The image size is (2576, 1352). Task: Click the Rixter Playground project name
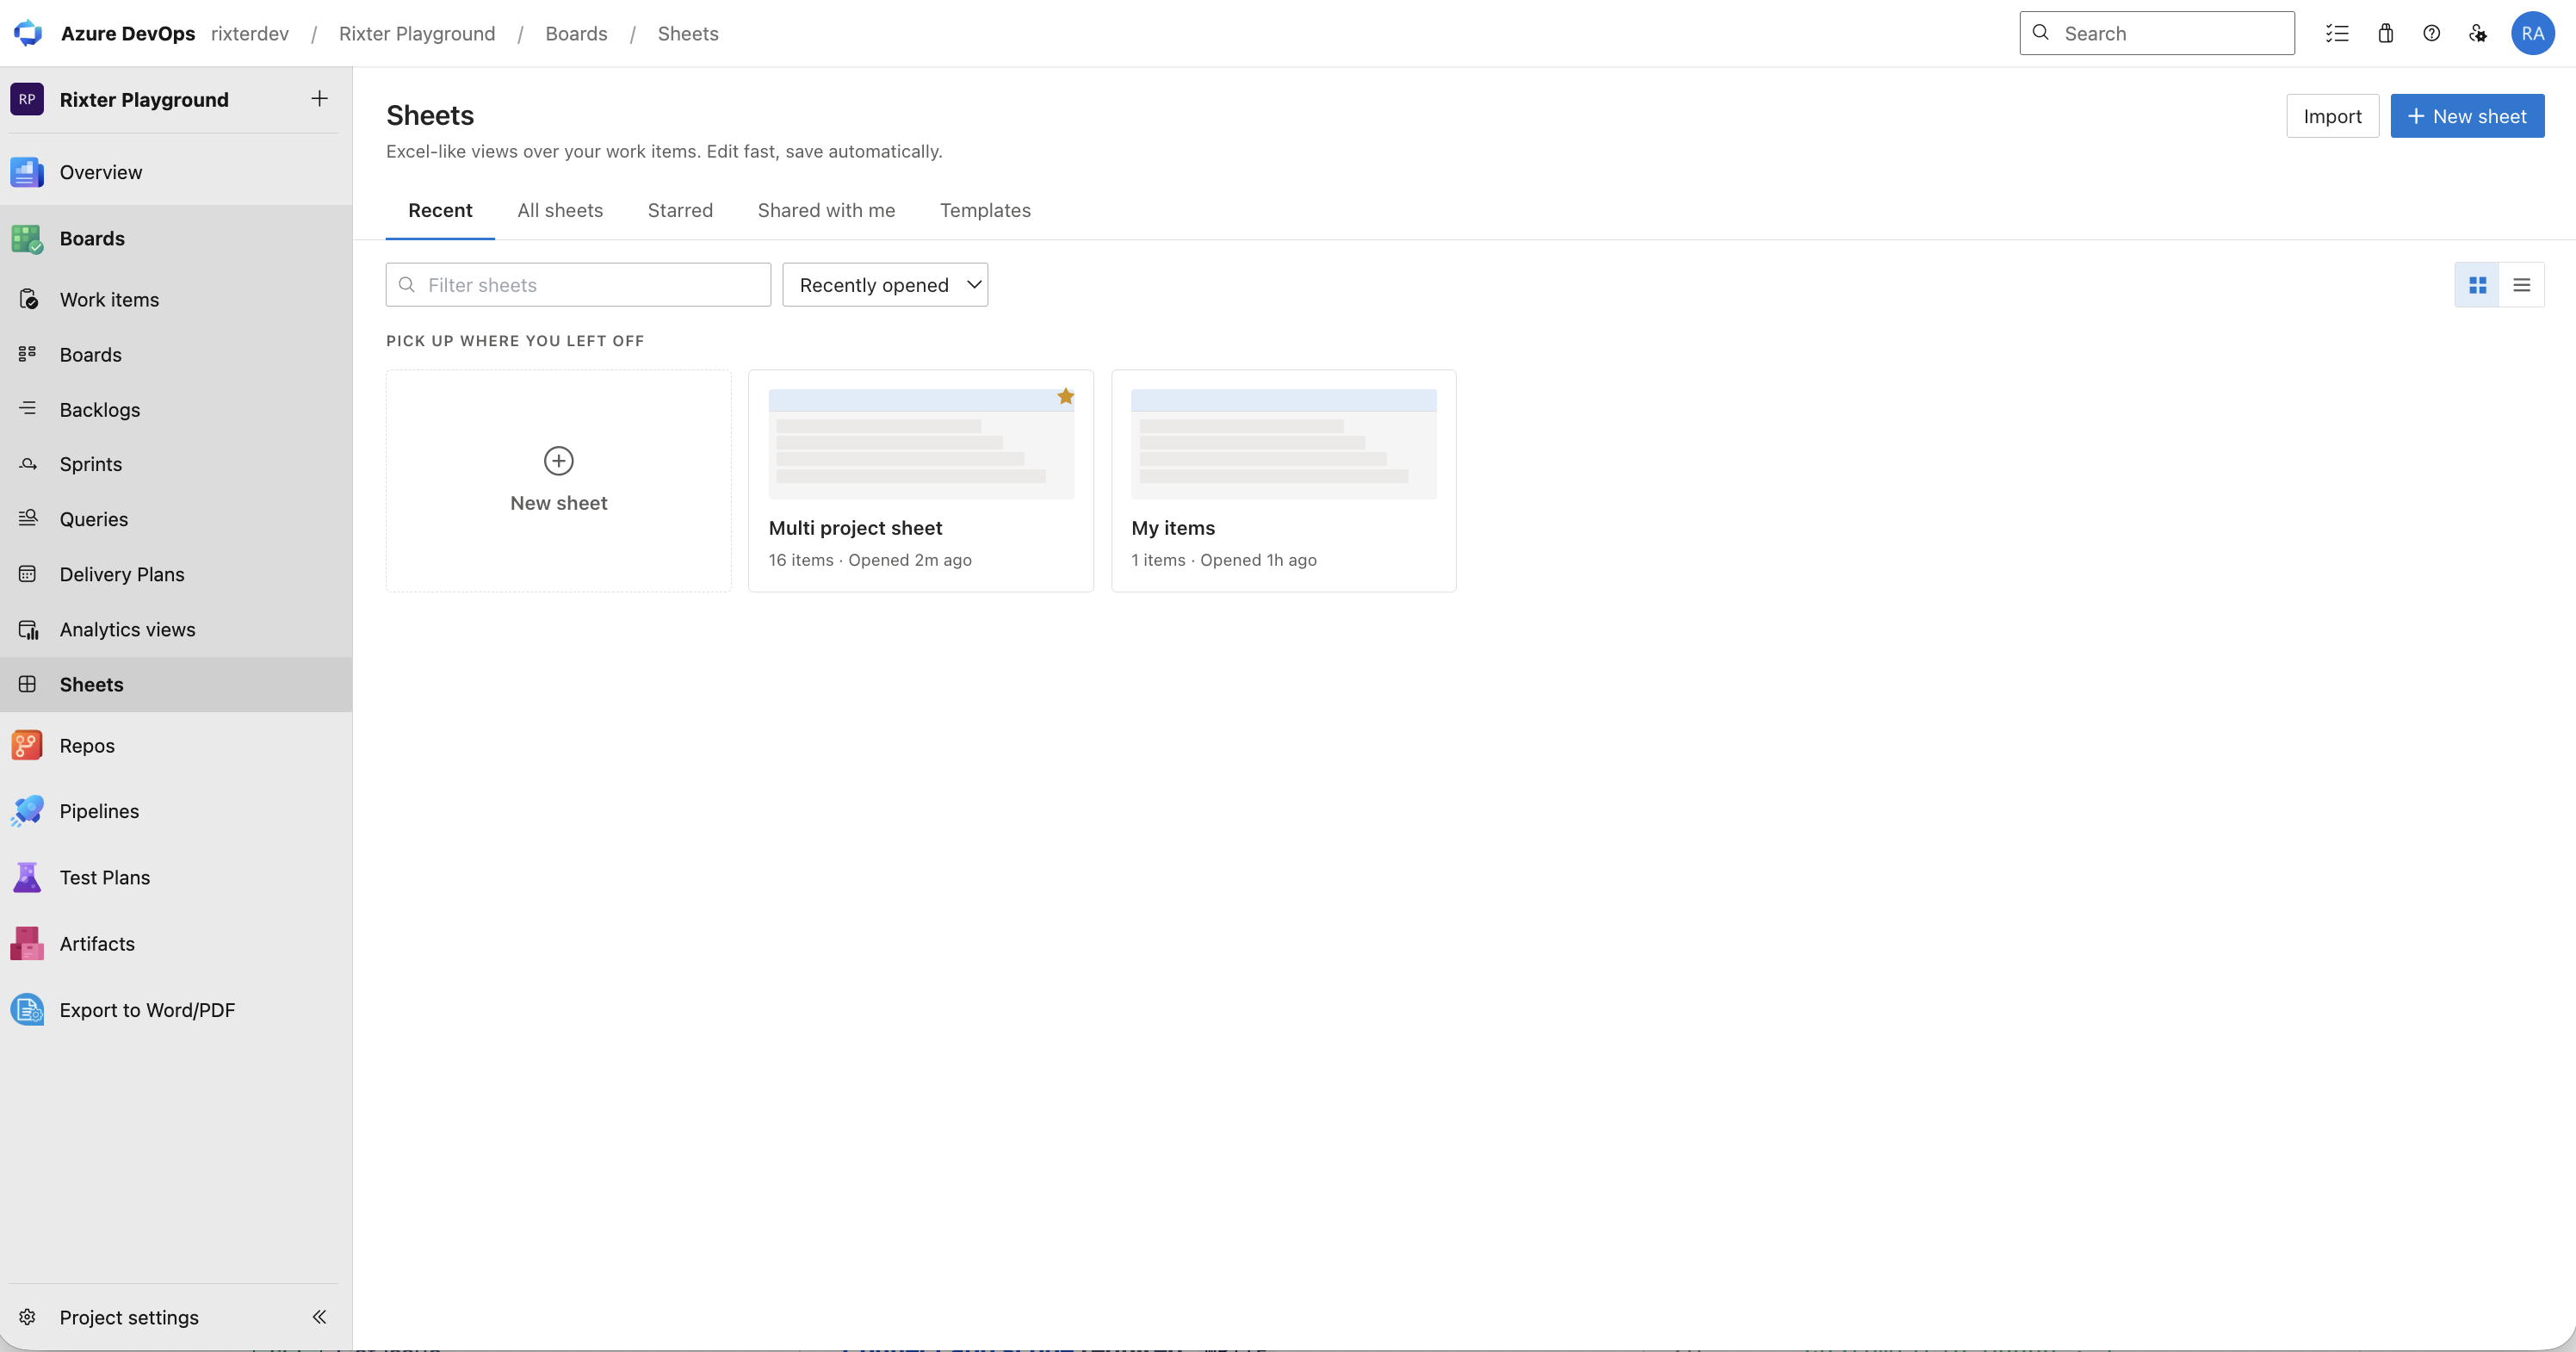tap(144, 99)
